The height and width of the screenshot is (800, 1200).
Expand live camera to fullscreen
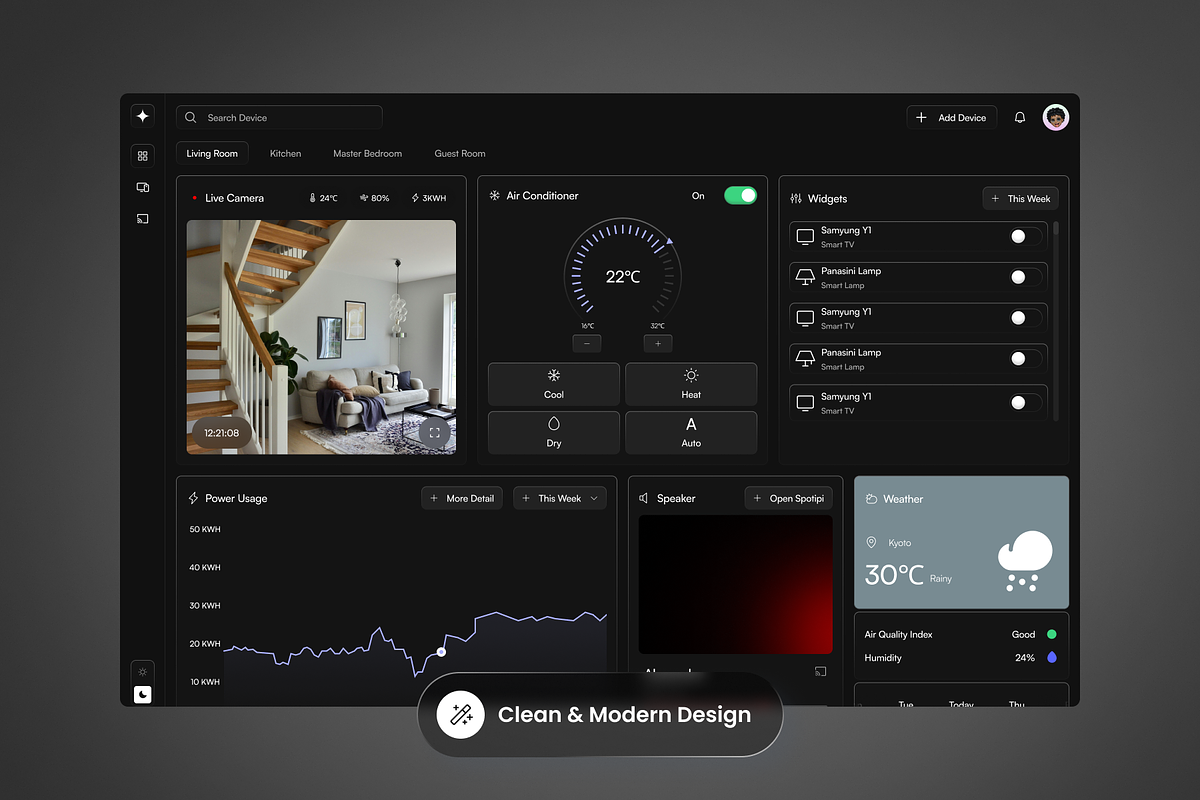point(433,433)
